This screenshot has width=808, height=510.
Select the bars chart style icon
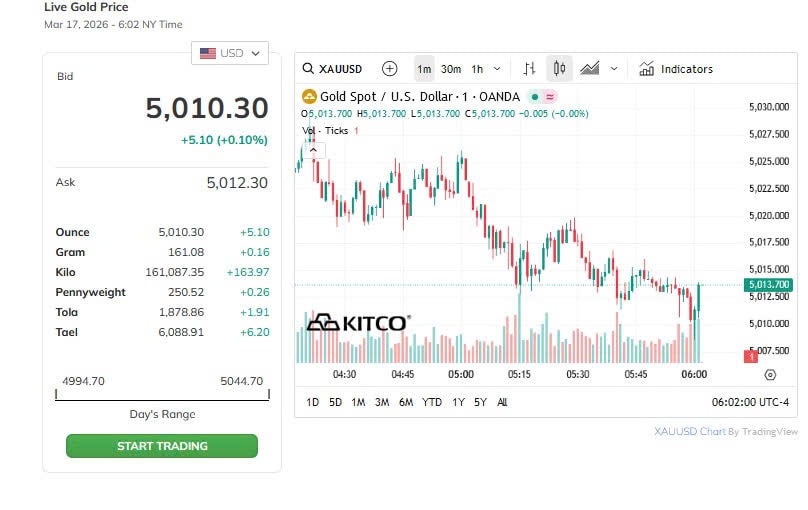(x=530, y=69)
